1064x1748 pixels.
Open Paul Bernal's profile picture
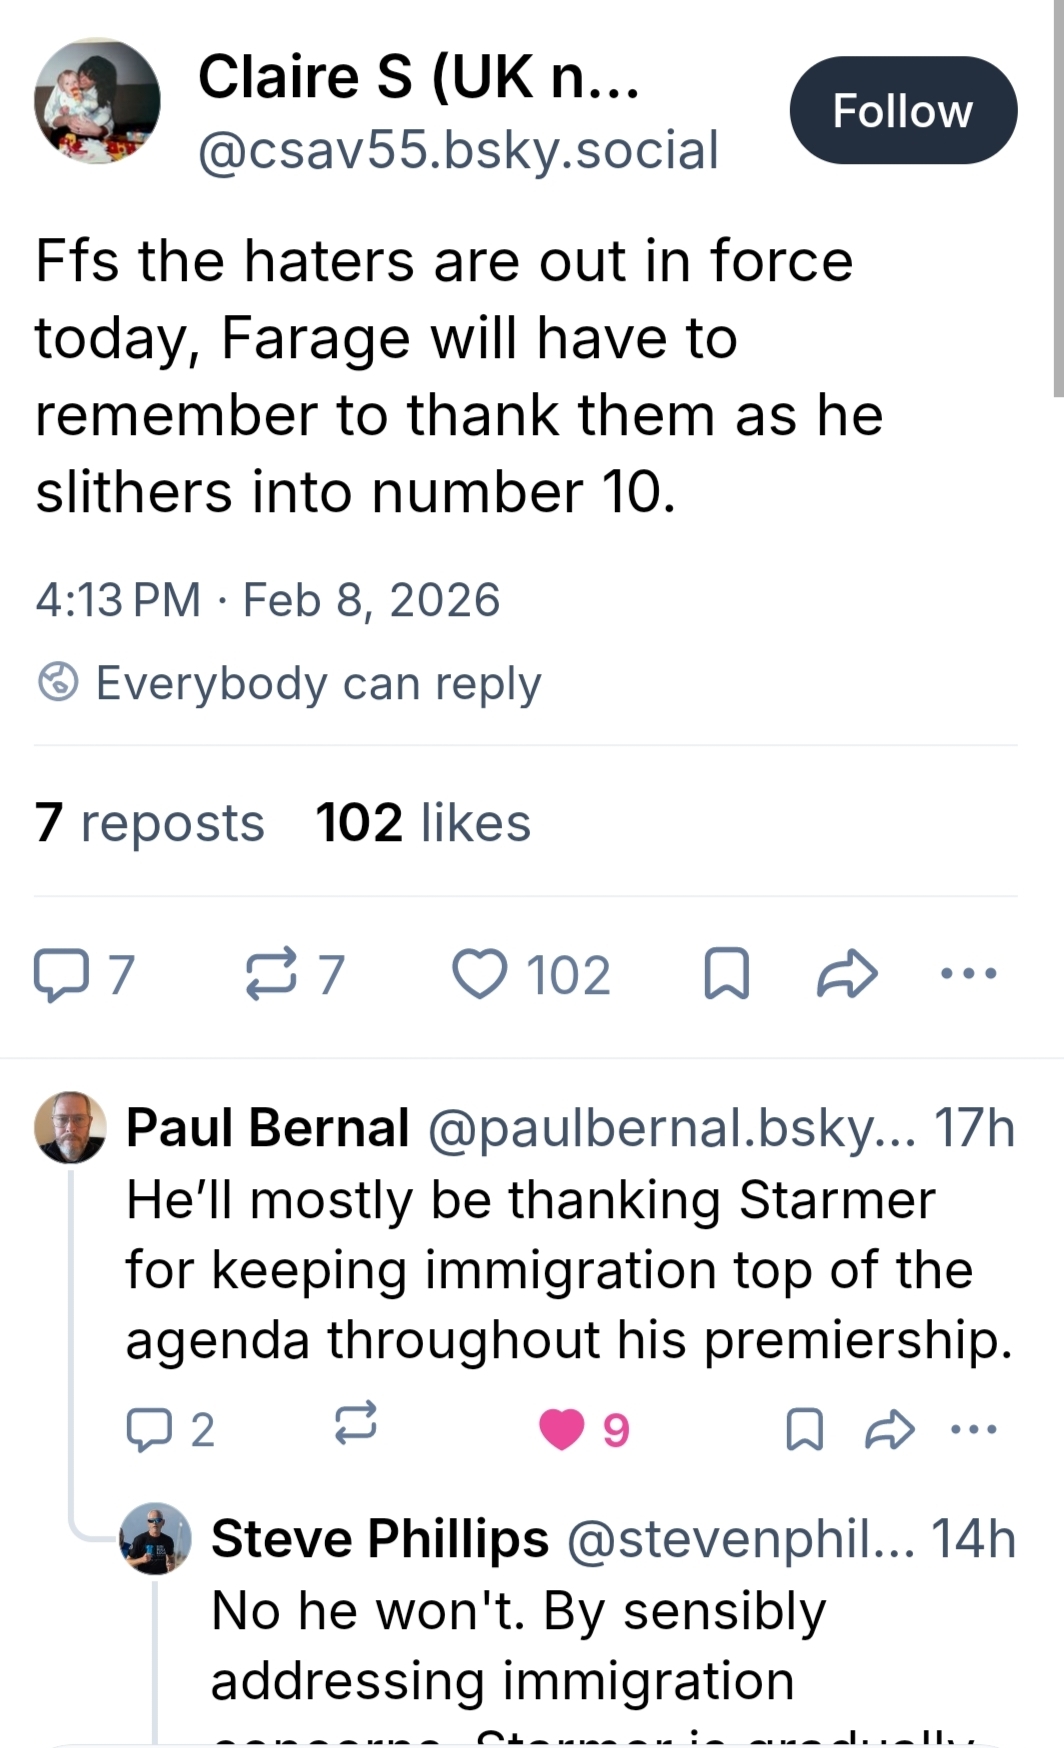(70, 1127)
